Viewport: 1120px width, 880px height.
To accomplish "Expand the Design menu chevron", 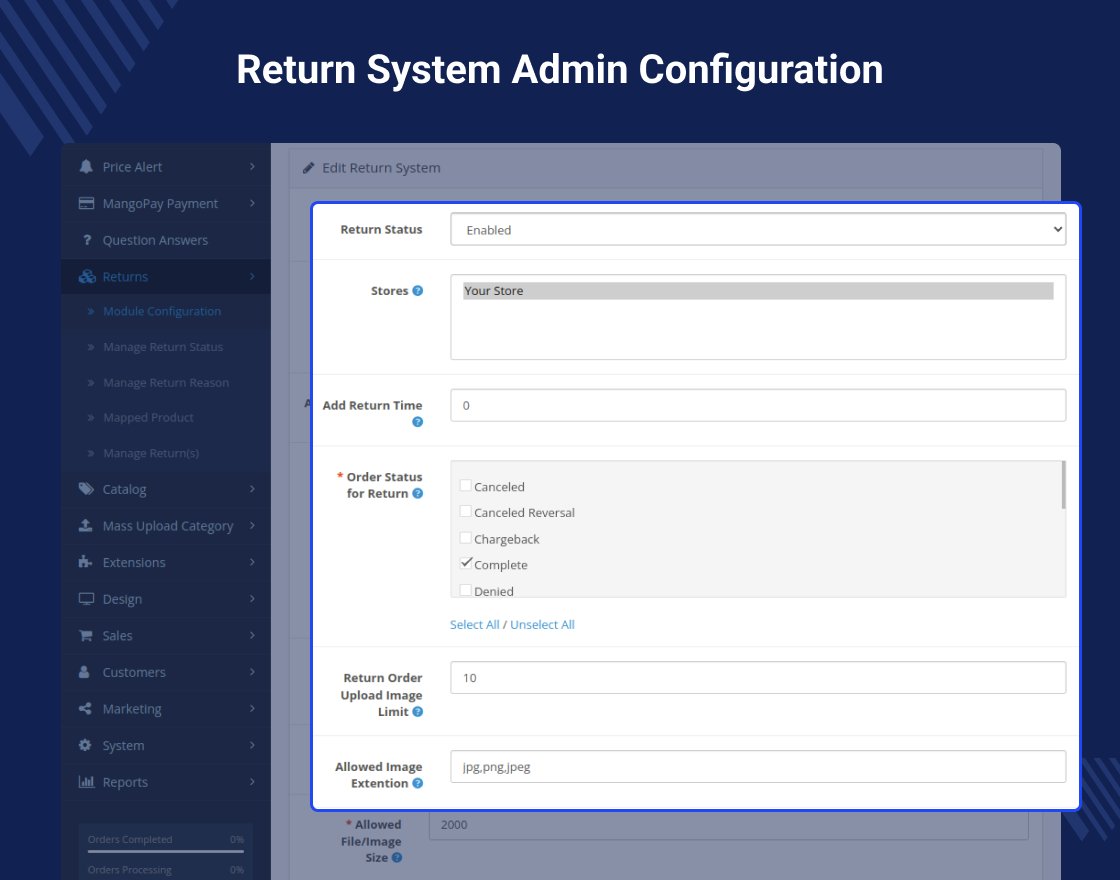I will 252,599.
